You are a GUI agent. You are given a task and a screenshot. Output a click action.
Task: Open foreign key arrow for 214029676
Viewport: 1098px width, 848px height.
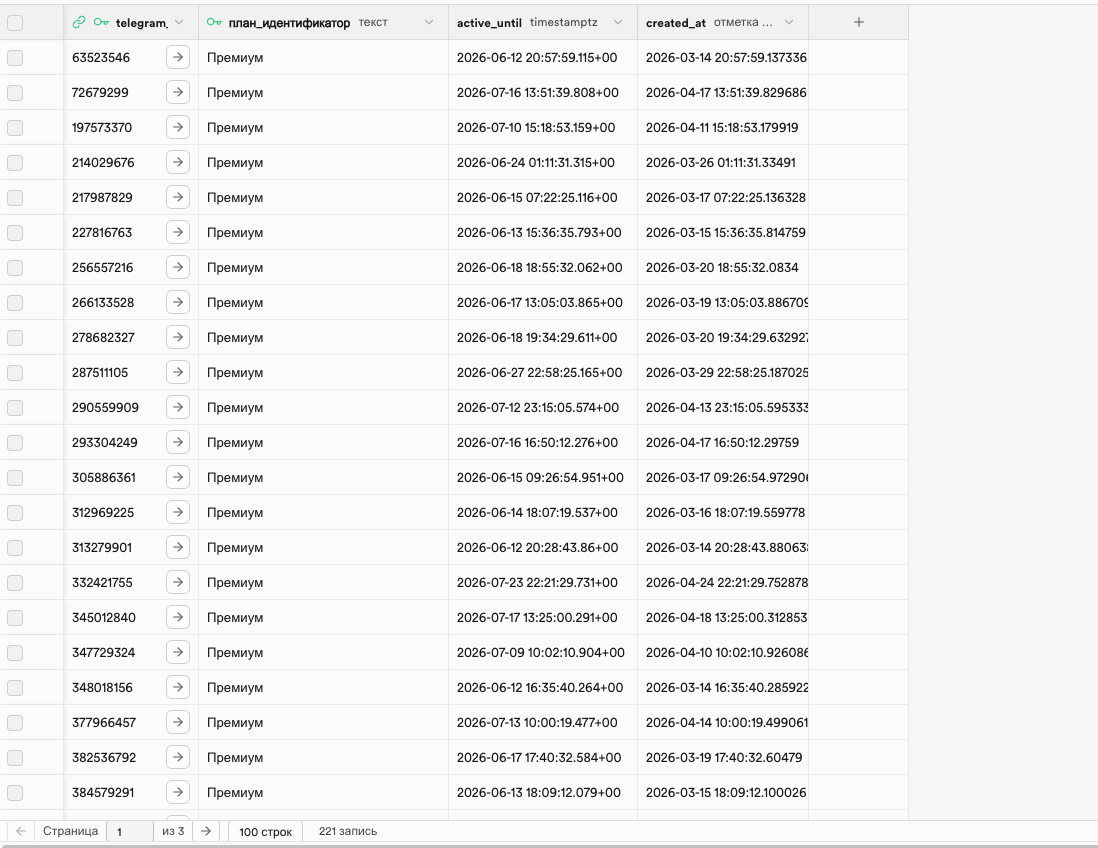pos(178,162)
